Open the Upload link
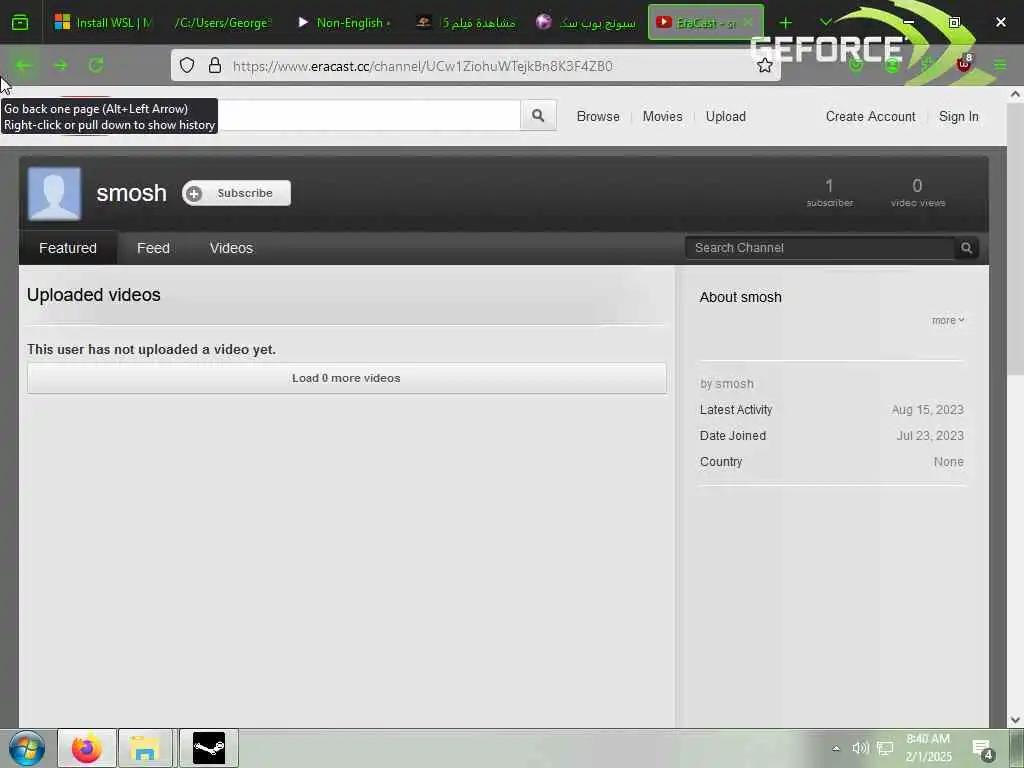The width and height of the screenshot is (1024, 768). 726,116
